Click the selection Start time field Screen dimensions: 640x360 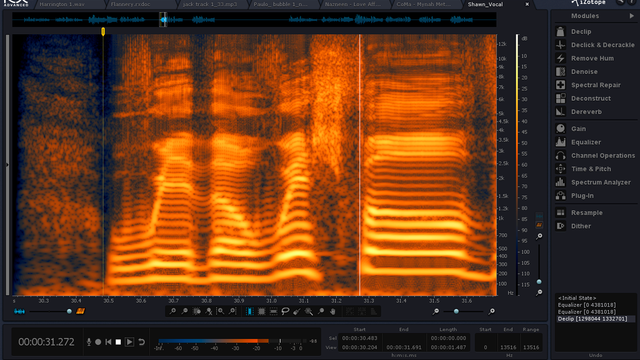pos(360,338)
